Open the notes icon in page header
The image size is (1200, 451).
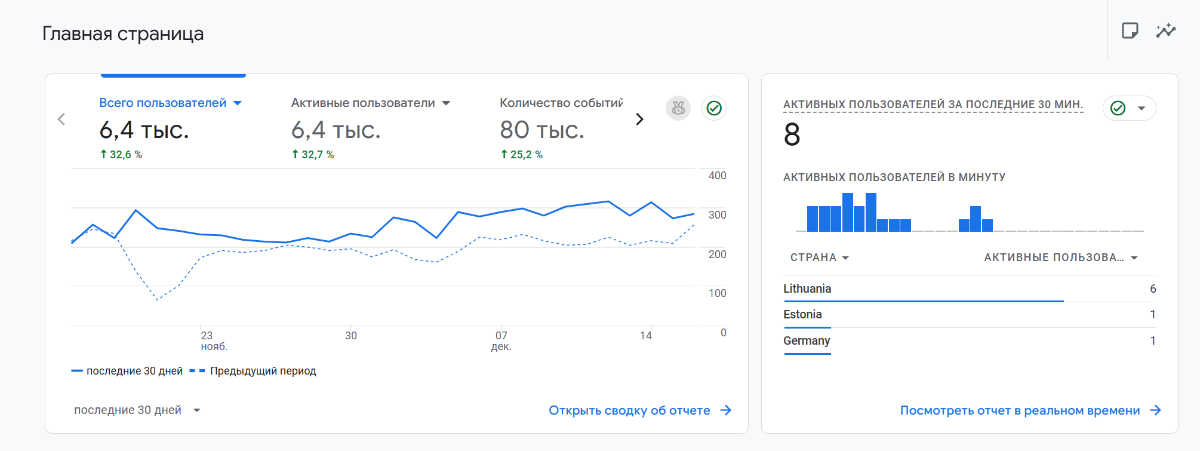pyautogui.click(x=1130, y=31)
